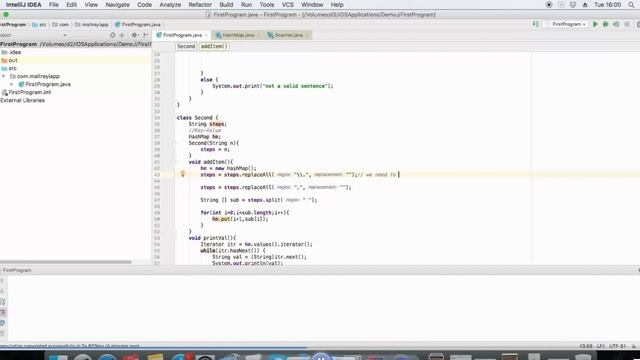The width and height of the screenshot is (640, 360).
Task: Select the .idea folder in the project tree
Action: [x=11, y=52]
